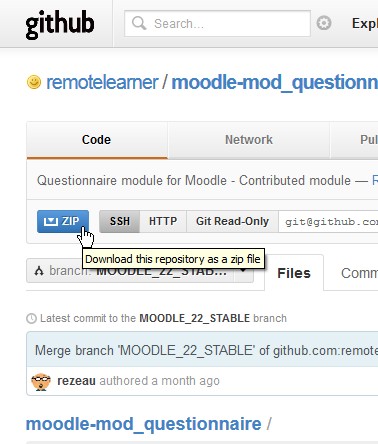Choose the Git Read-Only URL option
The height and width of the screenshot is (444, 378).
pyautogui.click(x=232, y=221)
